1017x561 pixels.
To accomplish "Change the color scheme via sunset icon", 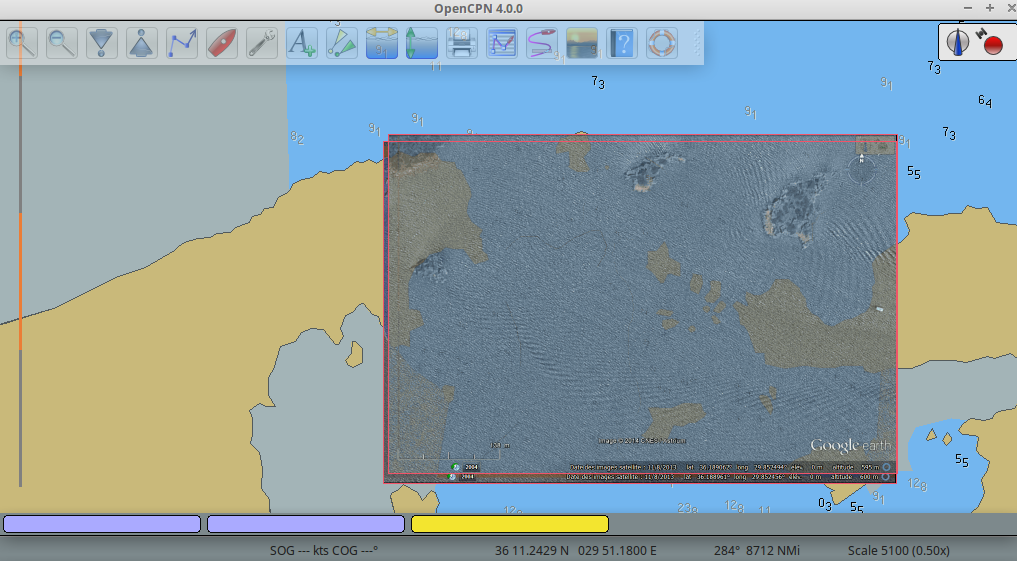I will [581, 43].
